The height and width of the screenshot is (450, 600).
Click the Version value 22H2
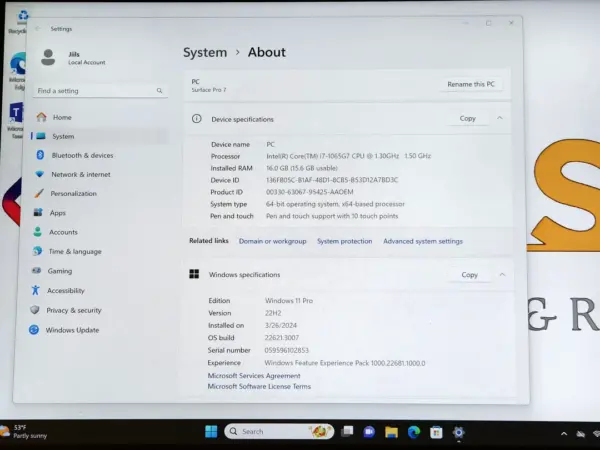[273, 313]
